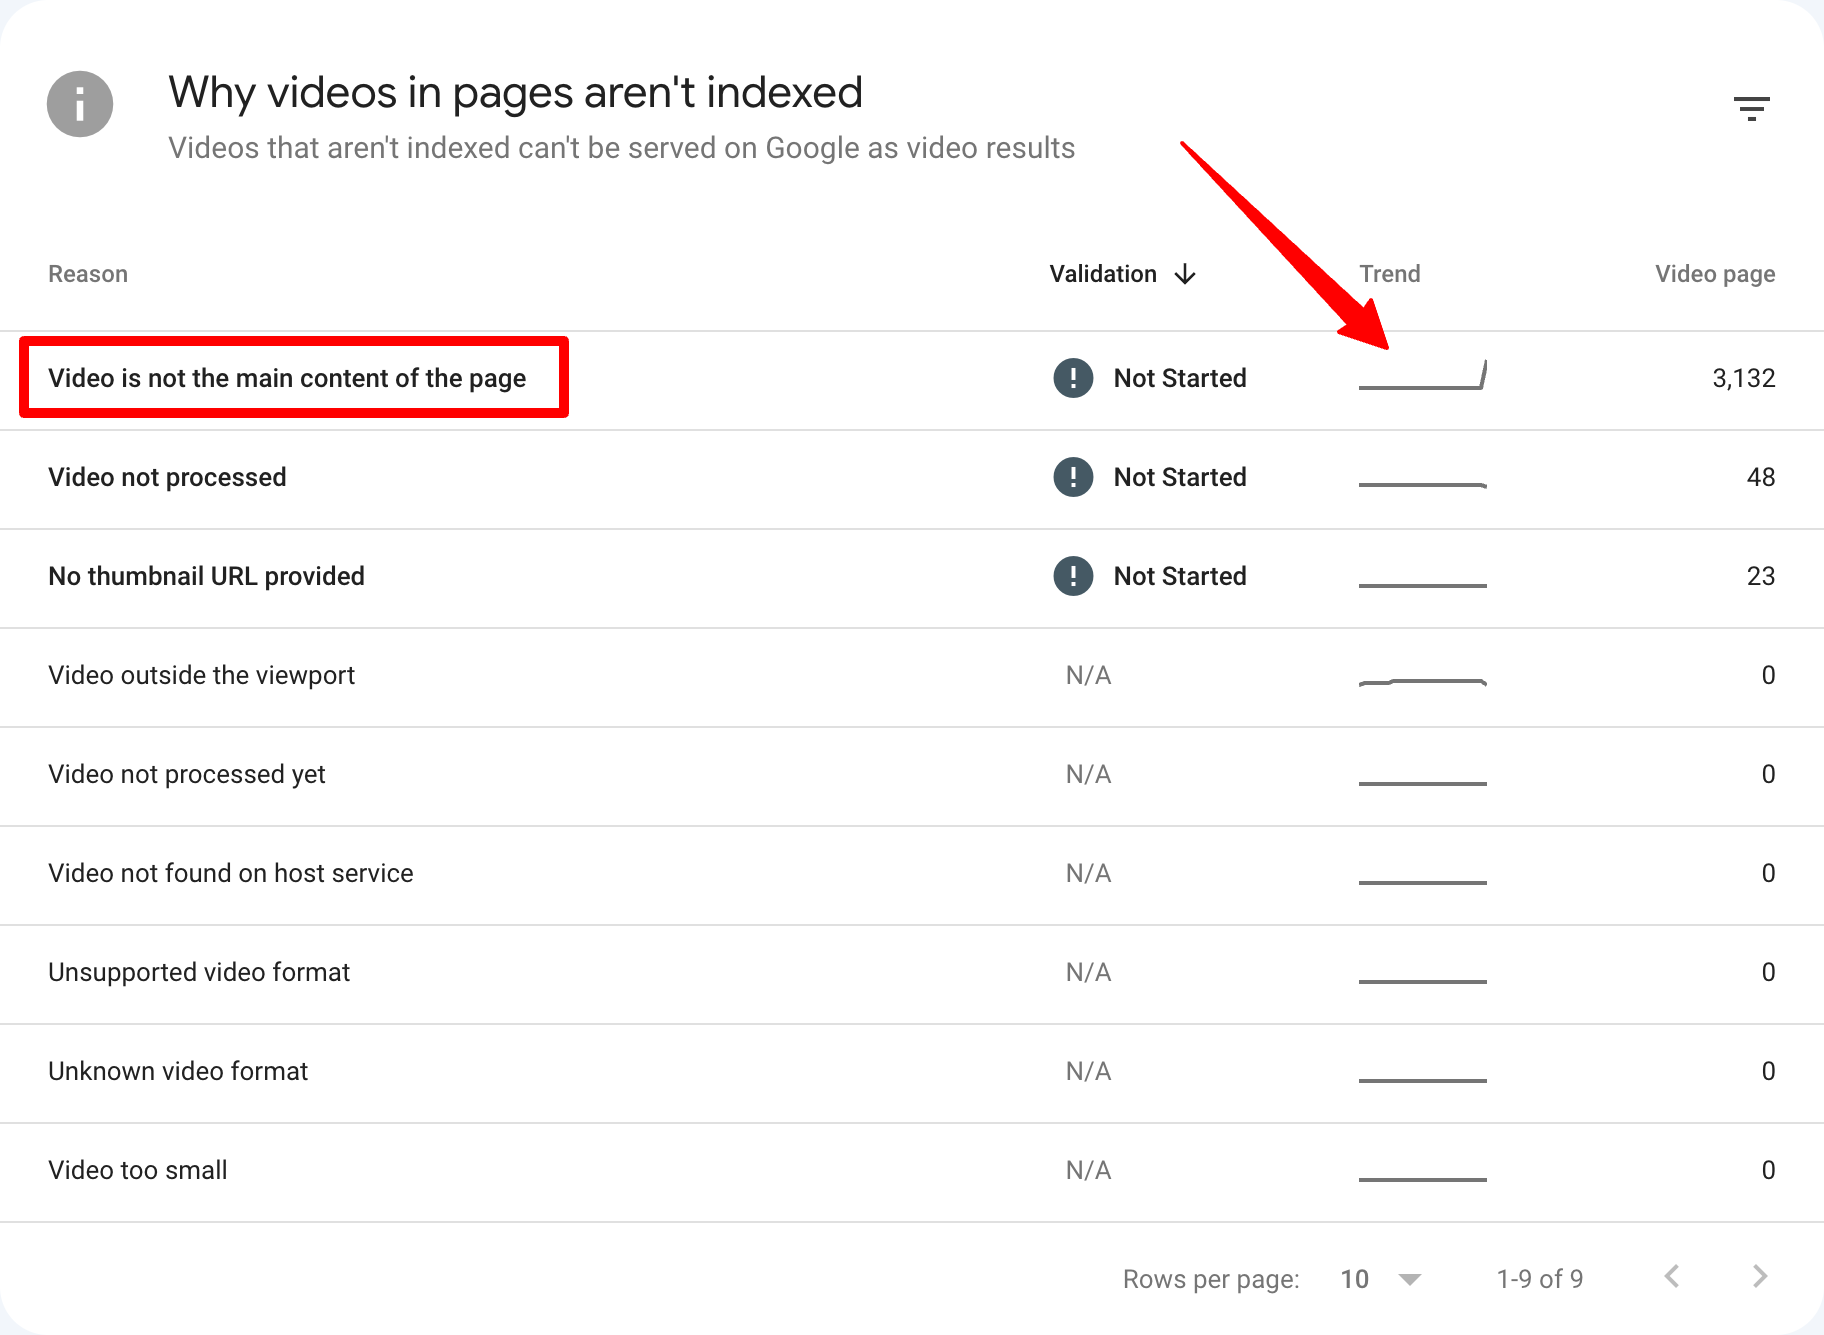This screenshot has width=1824, height=1335.
Task: Open the 'Video outside the viewport' row
Action: [201, 675]
